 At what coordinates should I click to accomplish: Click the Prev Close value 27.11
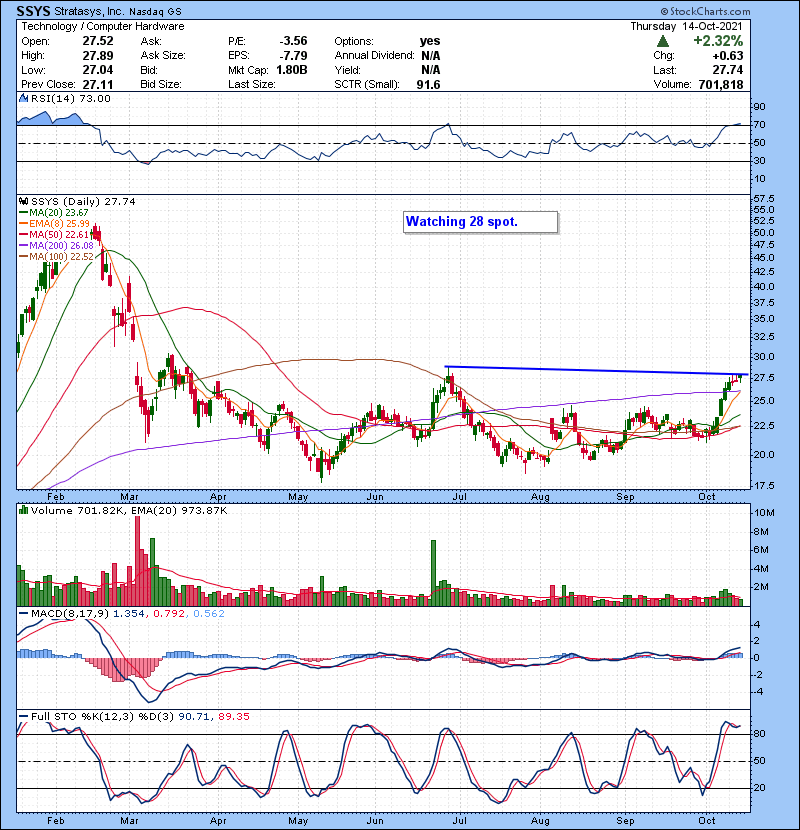[97, 84]
